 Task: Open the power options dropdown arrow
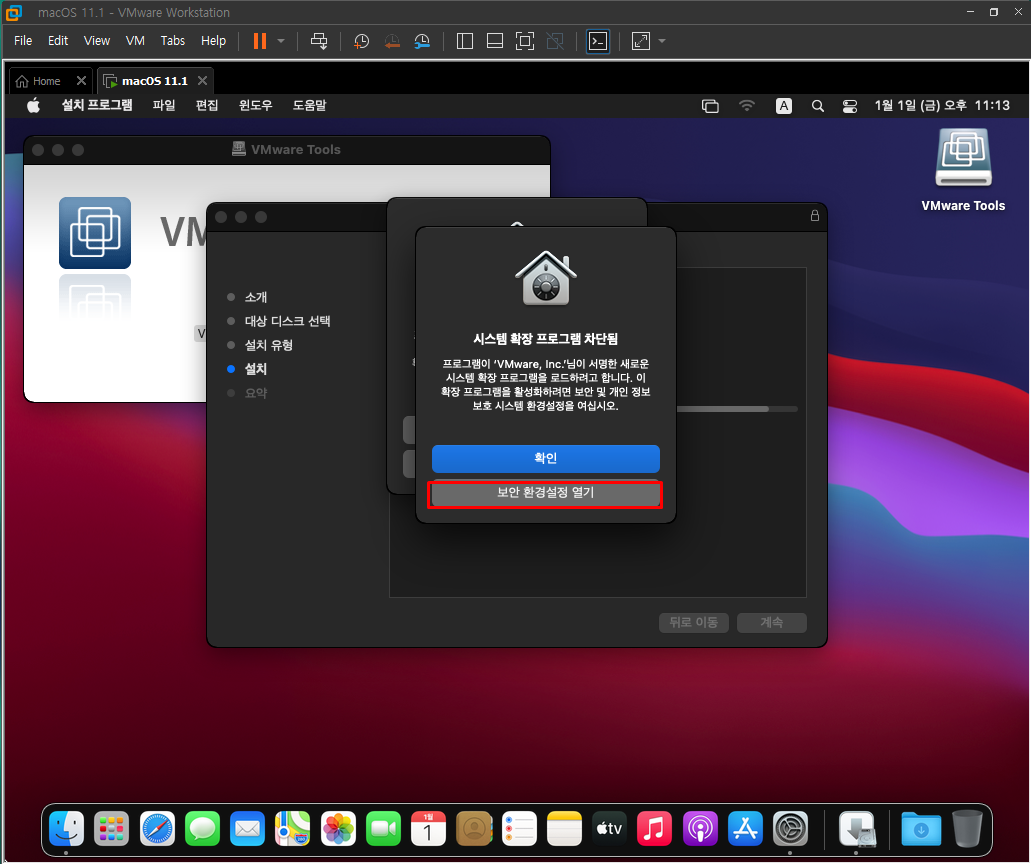point(281,41)
